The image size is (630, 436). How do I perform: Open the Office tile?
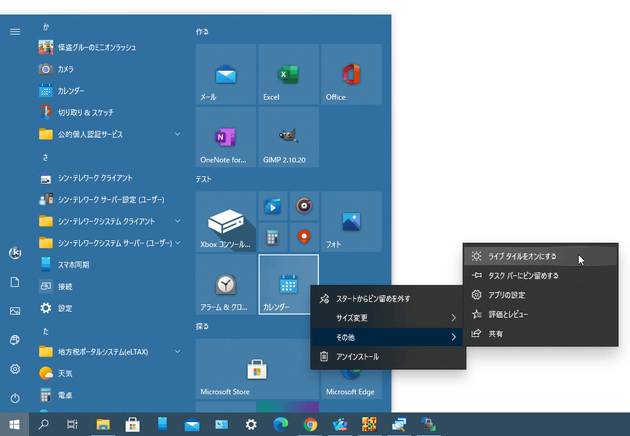point(351,74)
